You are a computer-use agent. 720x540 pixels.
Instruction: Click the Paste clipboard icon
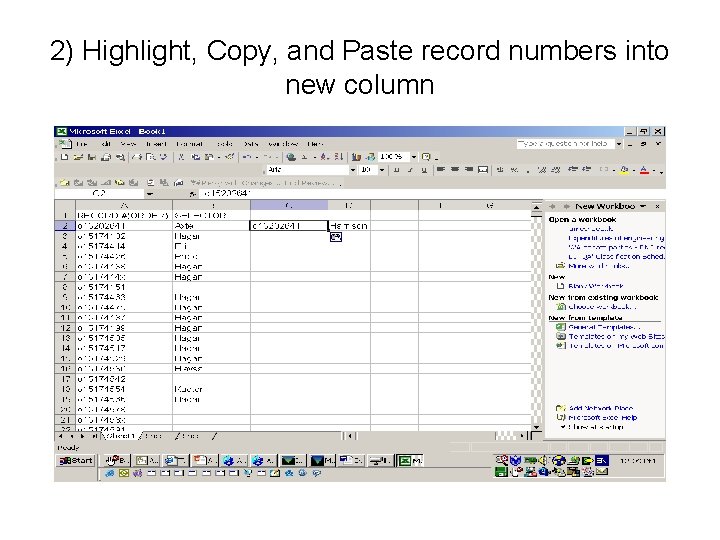(x=209, y=157)
